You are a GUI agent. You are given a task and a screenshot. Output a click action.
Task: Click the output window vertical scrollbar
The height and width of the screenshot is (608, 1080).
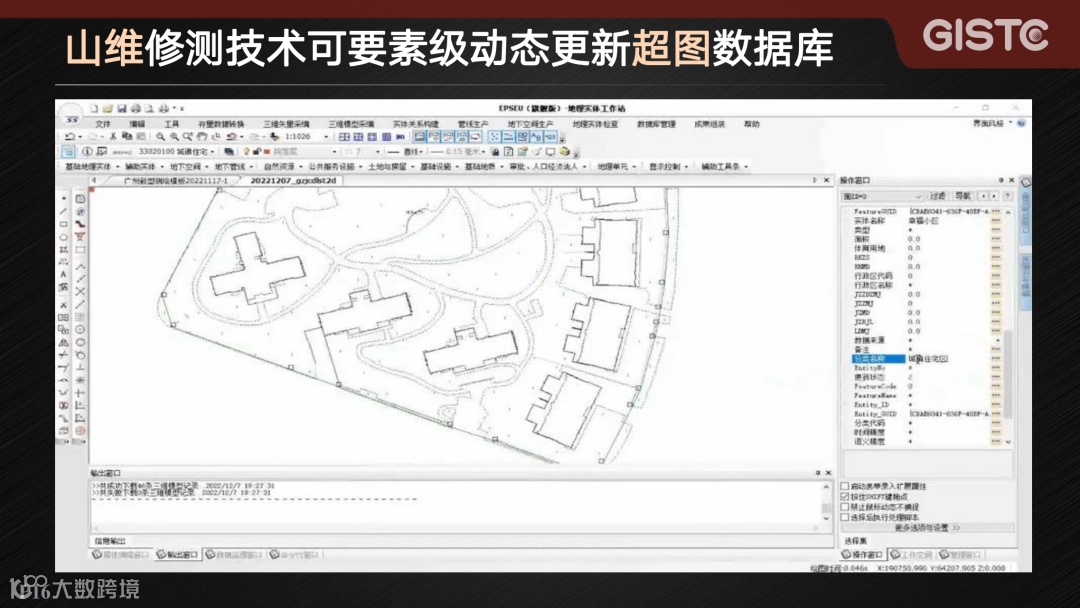coord(827,502)
